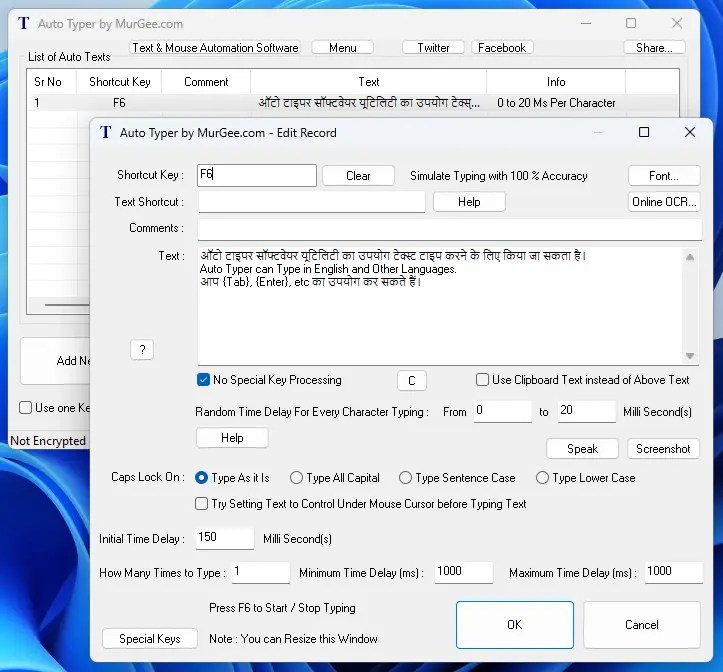This screenshot has height=672, width=723.
Task: Click How Many Times to Type field
Action: (261, 572)
